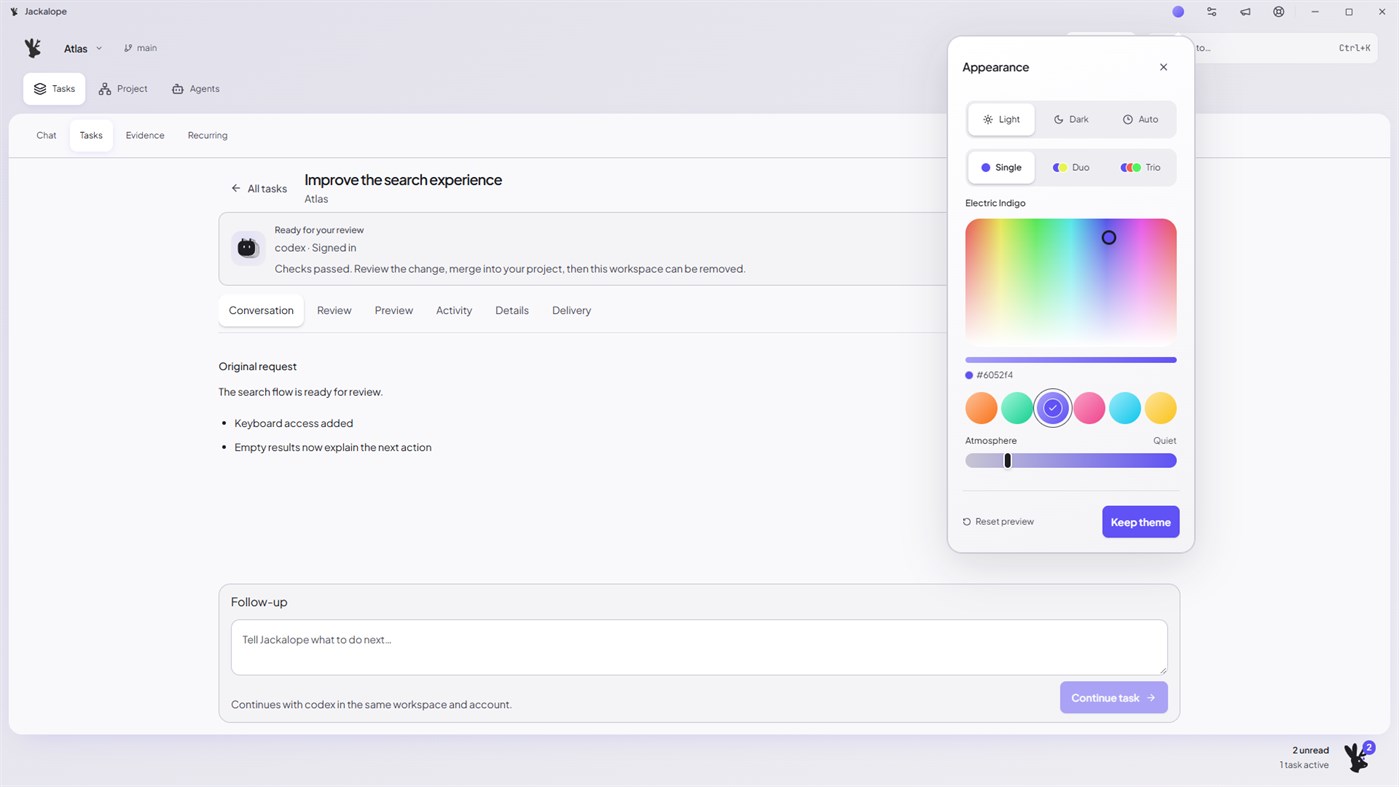
Task: Pick the orange color swatch
Action: [981, 408]
